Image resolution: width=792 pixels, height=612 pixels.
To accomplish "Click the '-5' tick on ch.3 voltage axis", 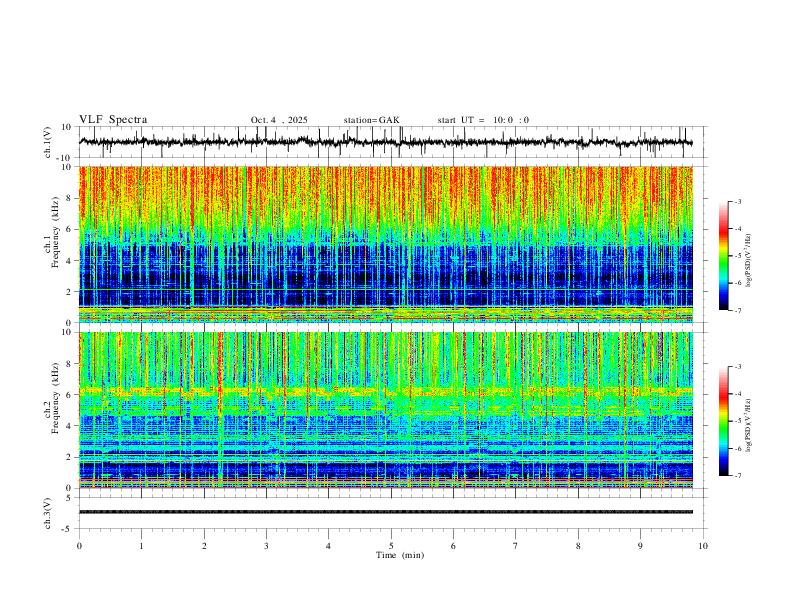I will point(68,529).
